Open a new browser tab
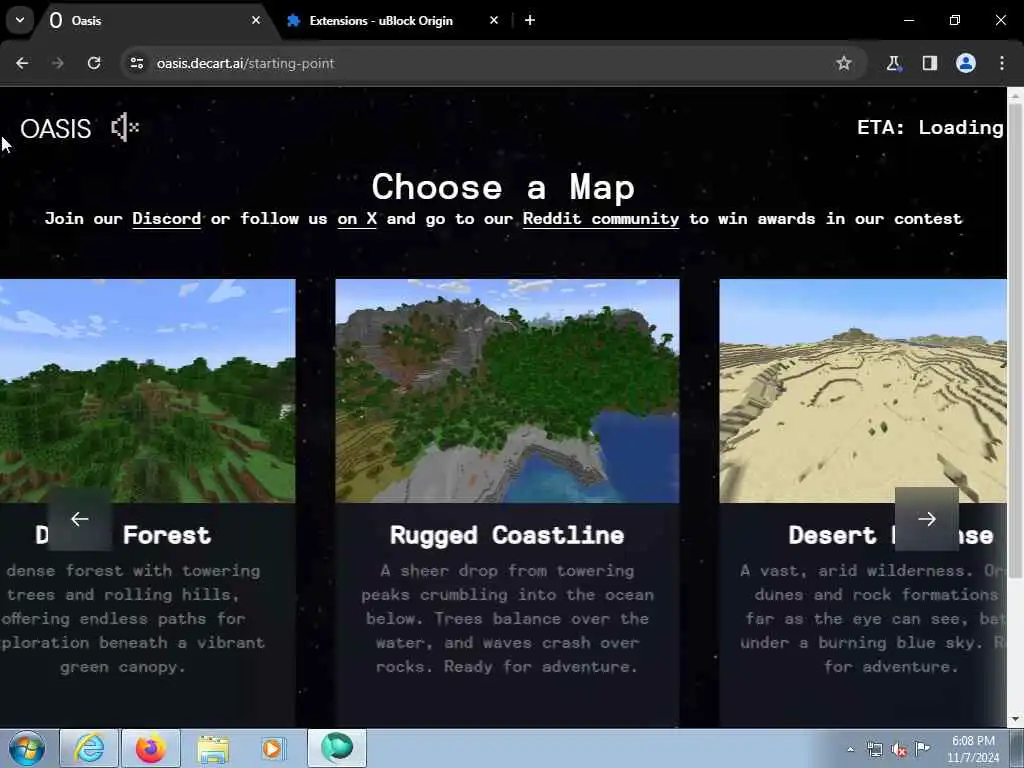 pyautogui.click(x=530, y=20)
